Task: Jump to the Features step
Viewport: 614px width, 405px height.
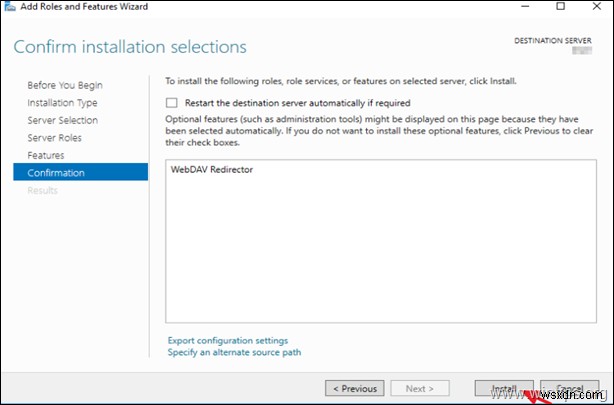Action: click(46, 155)
